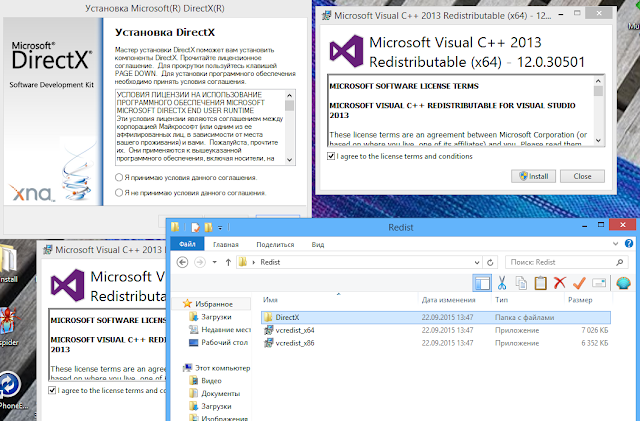Click the new folder icon in quick access toolbar

point(208,227)
